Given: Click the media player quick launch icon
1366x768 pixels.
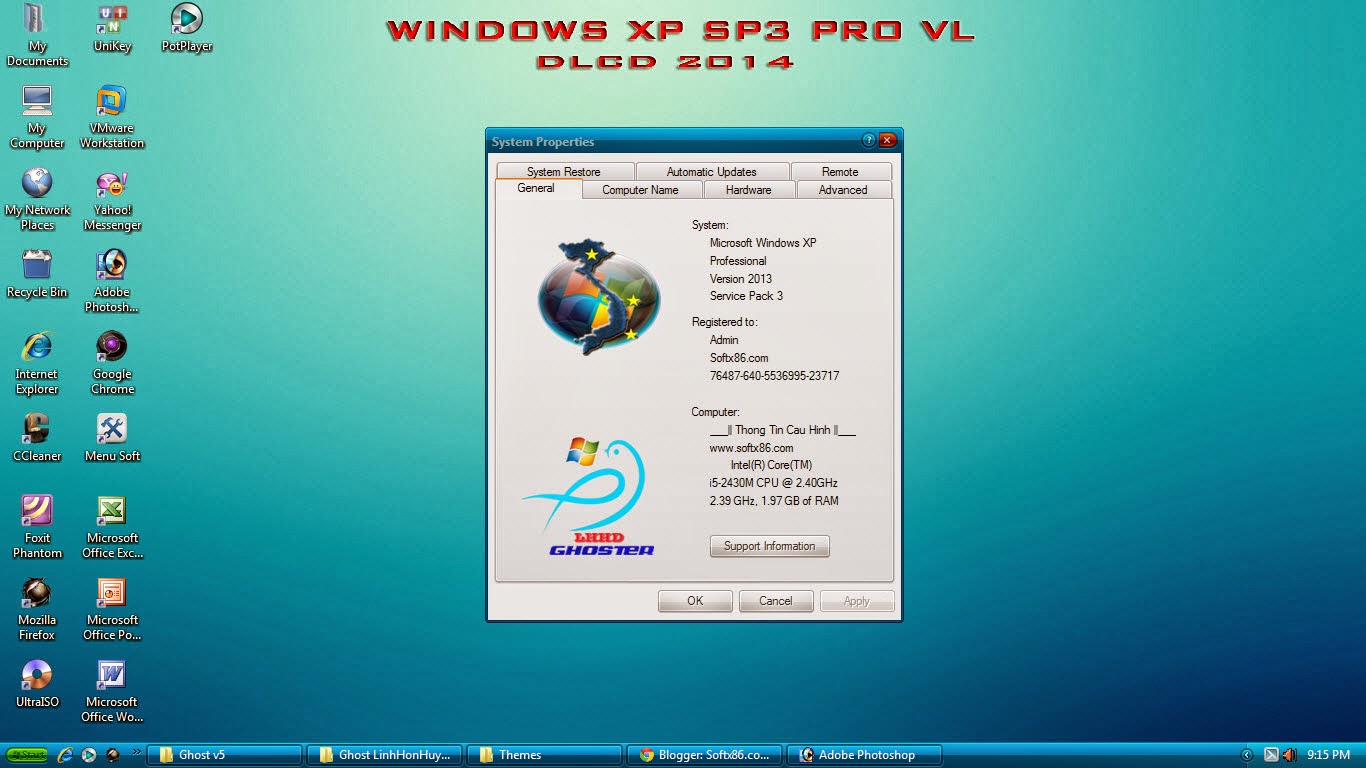Looking at the screenshot, I should point(89,755).
